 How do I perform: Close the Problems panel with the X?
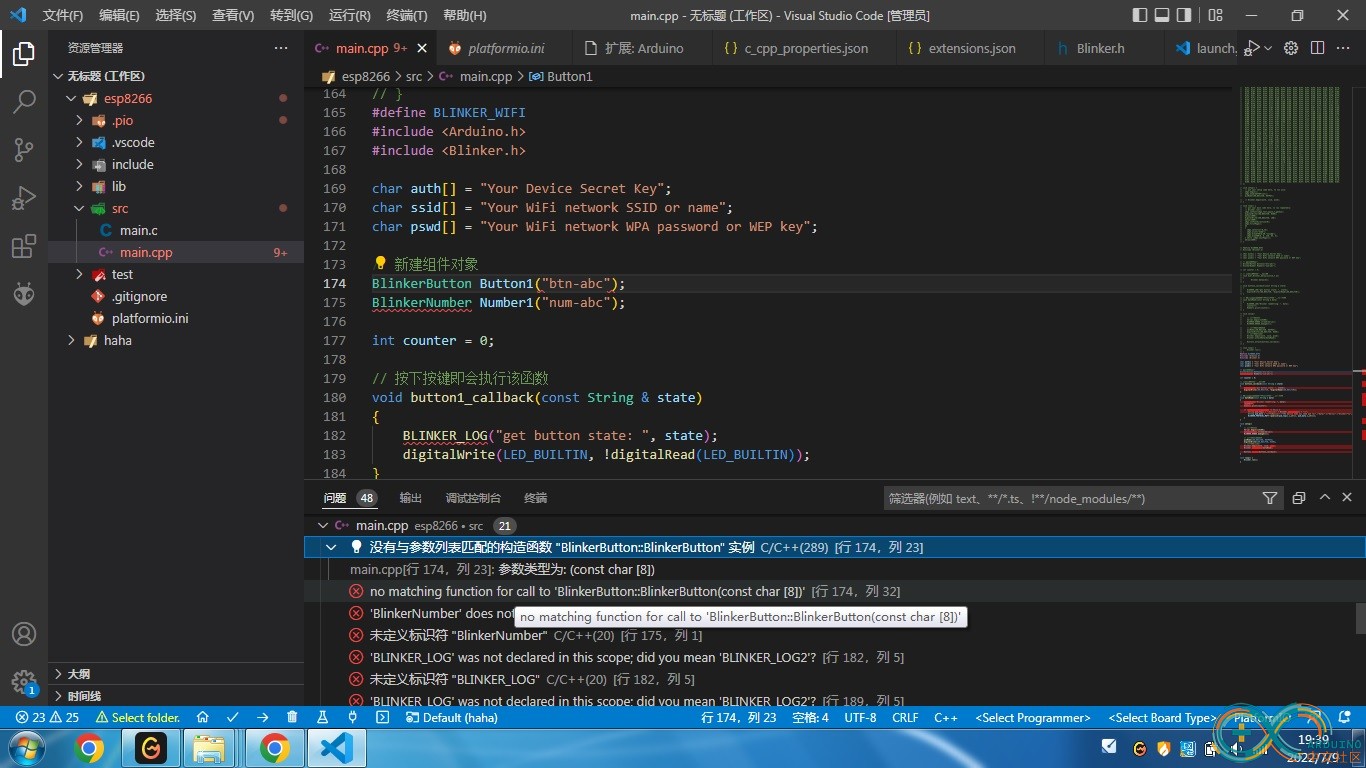point(1347,498)
